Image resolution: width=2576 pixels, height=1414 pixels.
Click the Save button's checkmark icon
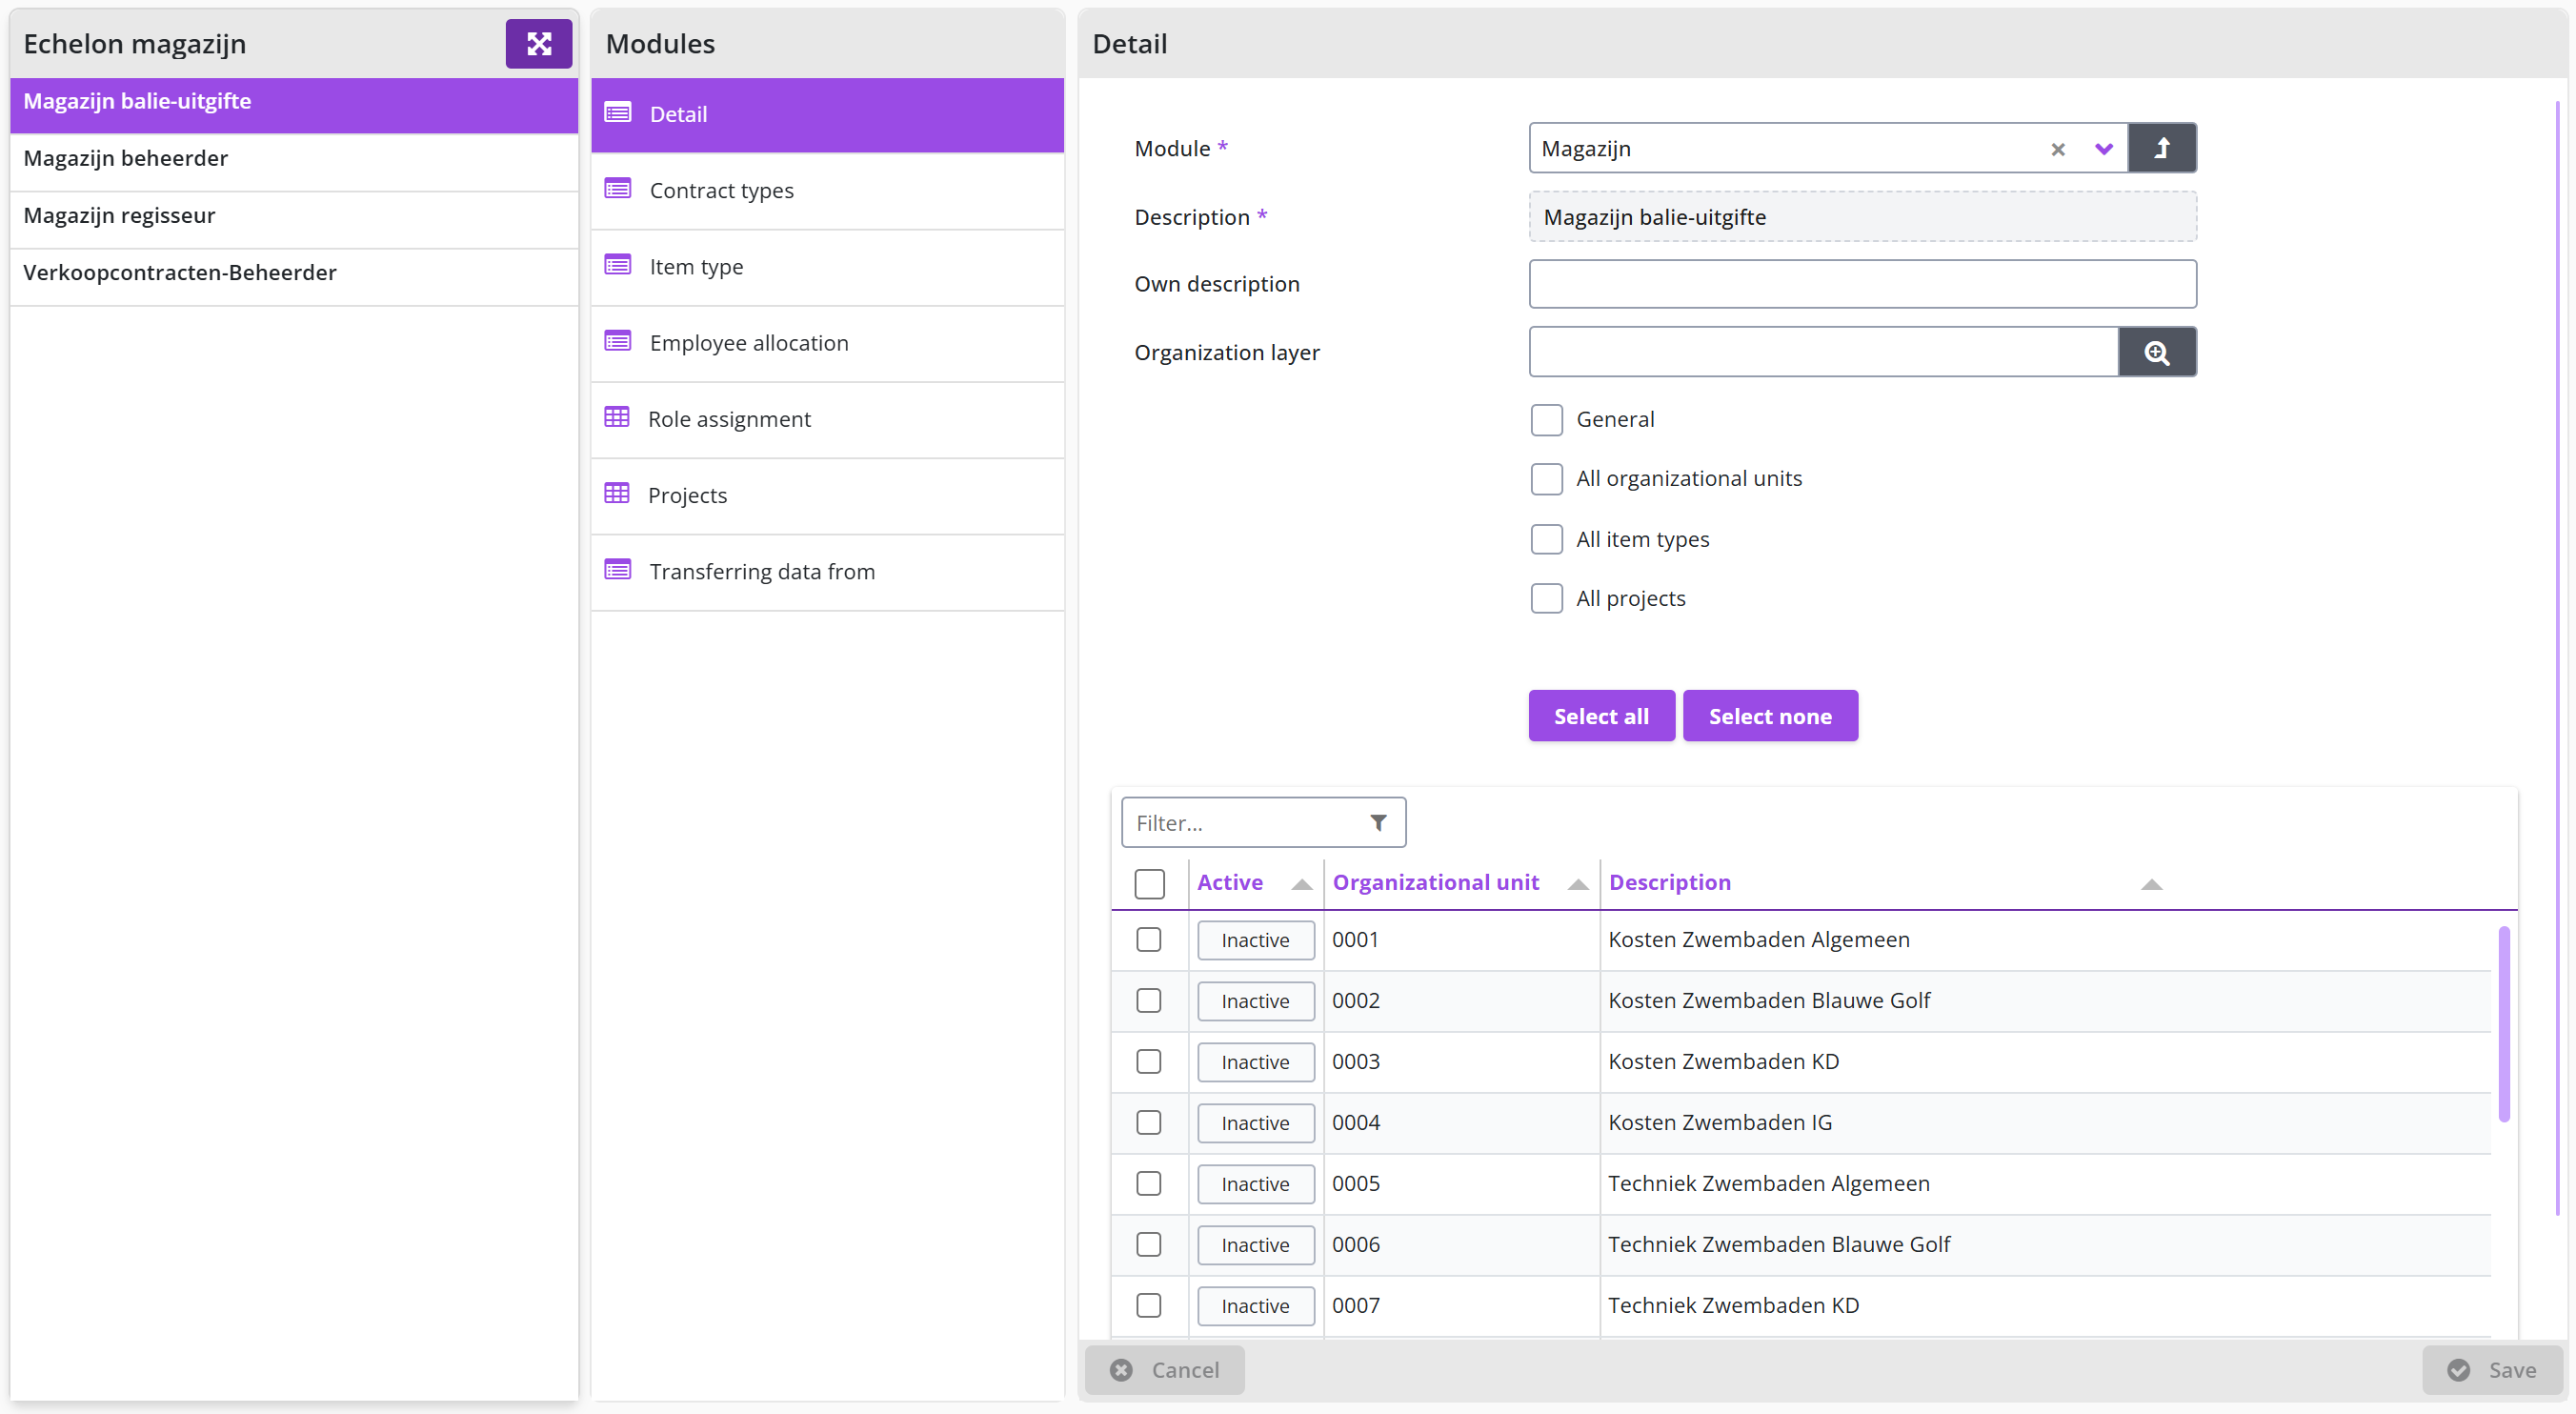pos(2458,1369)
